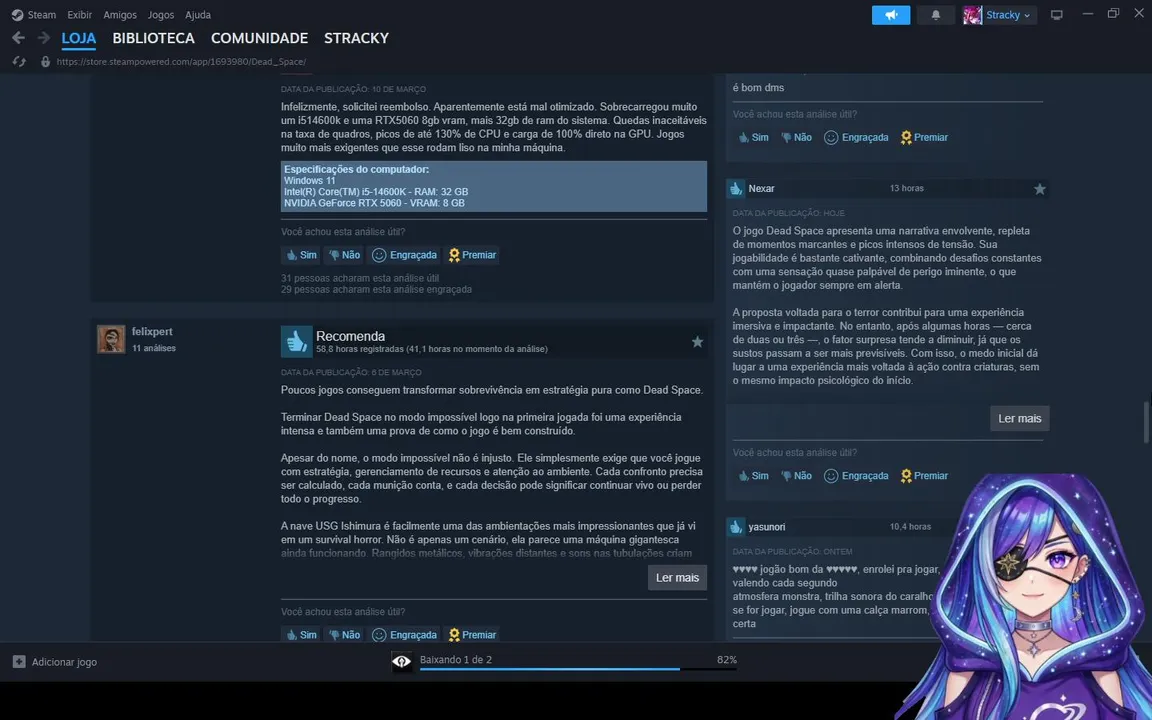This screenshot has height=720, width=1152.
Task: Switch to the COMUNIDADE tab
Action: pos(259,38)
